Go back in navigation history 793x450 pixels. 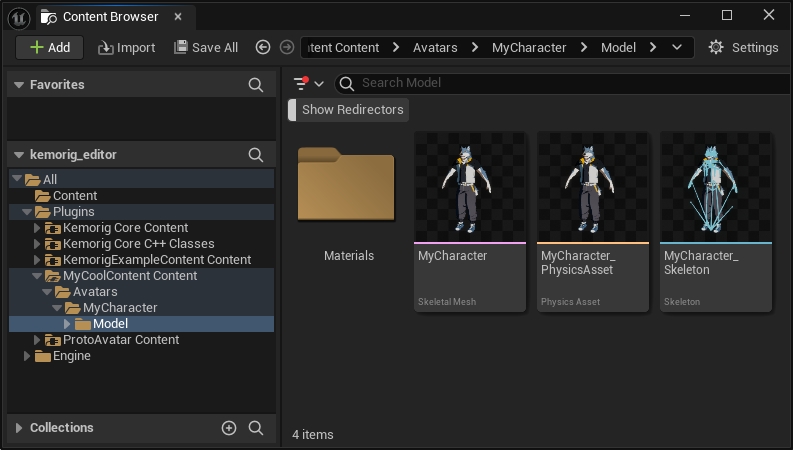263,47
